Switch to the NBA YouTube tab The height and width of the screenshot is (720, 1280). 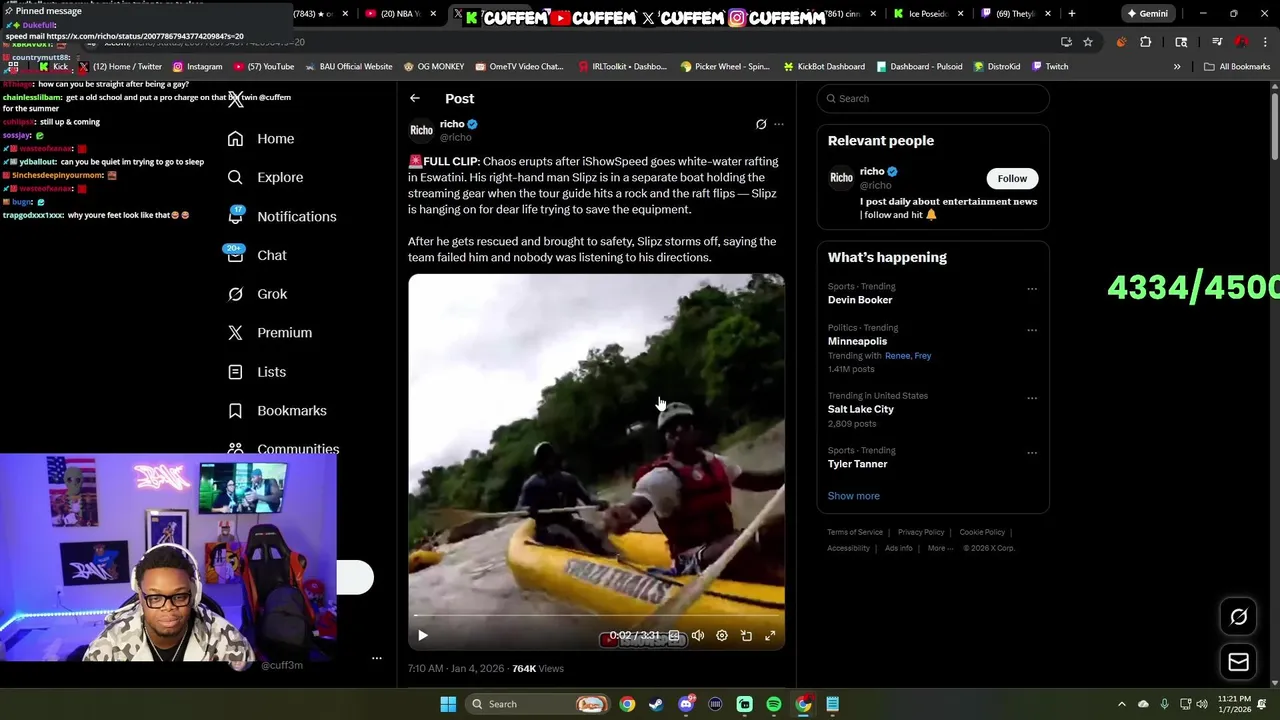[400, 14]
